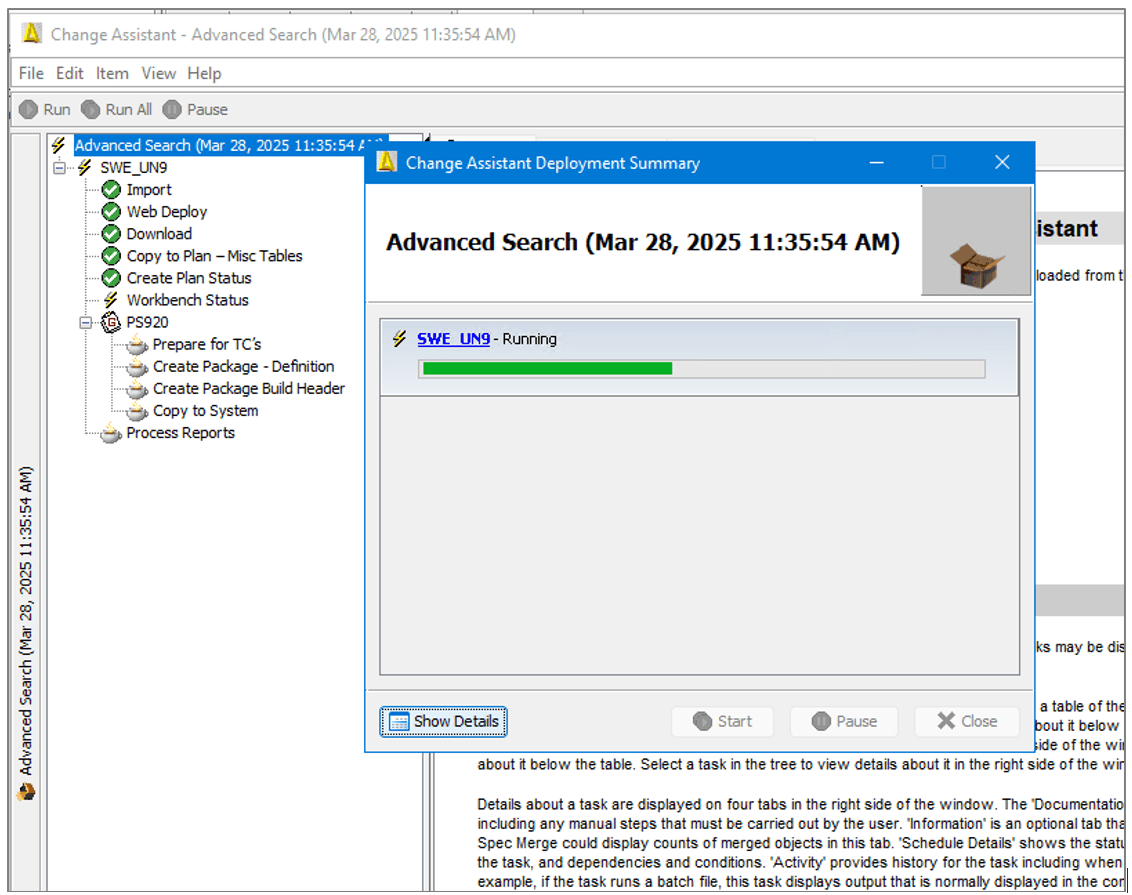Close the Deployment Summary dialog with X
1132x895 pixels.
[x=1002, y=162]
